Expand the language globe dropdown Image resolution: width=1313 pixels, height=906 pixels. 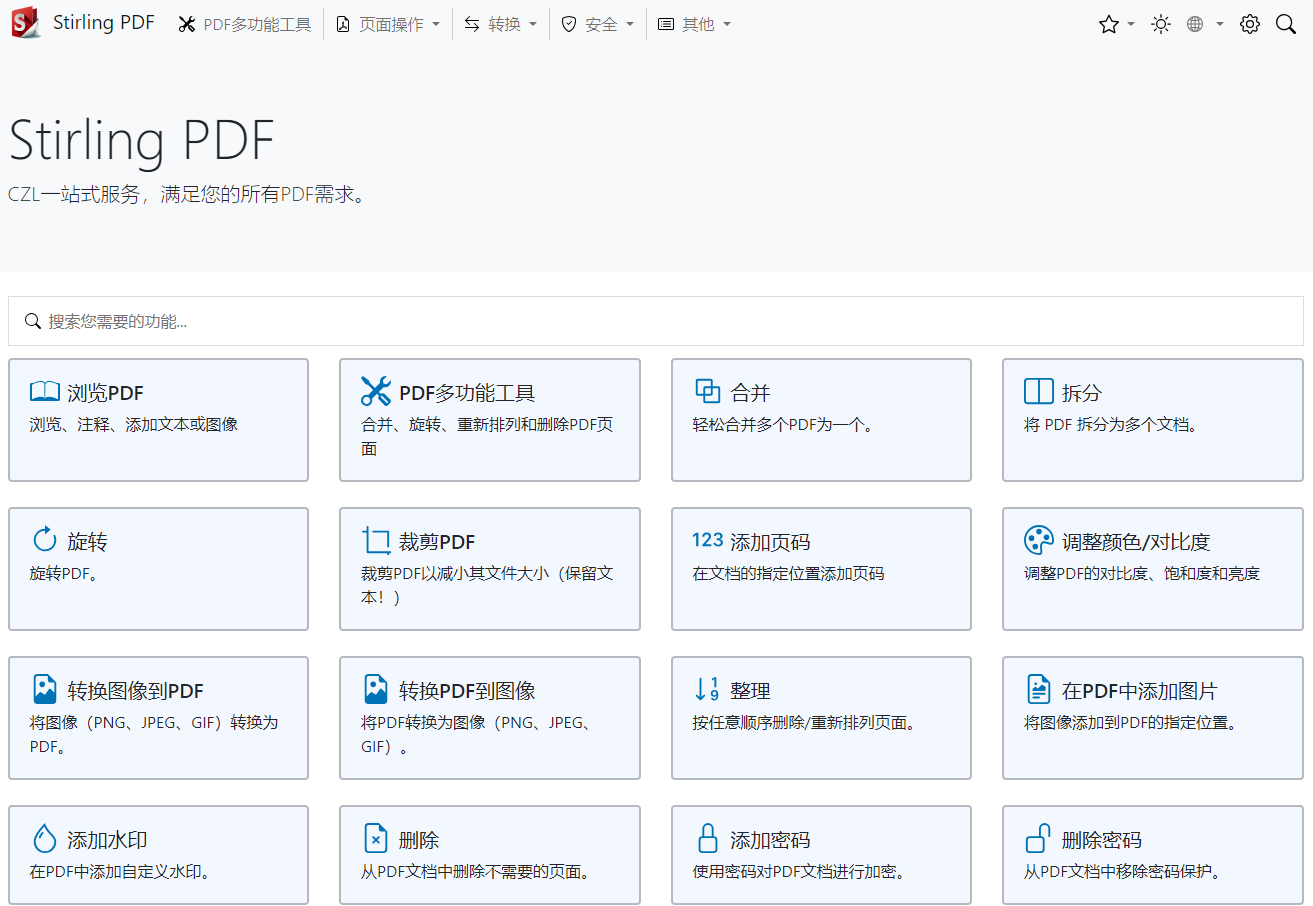click(x=1204, y=24)
